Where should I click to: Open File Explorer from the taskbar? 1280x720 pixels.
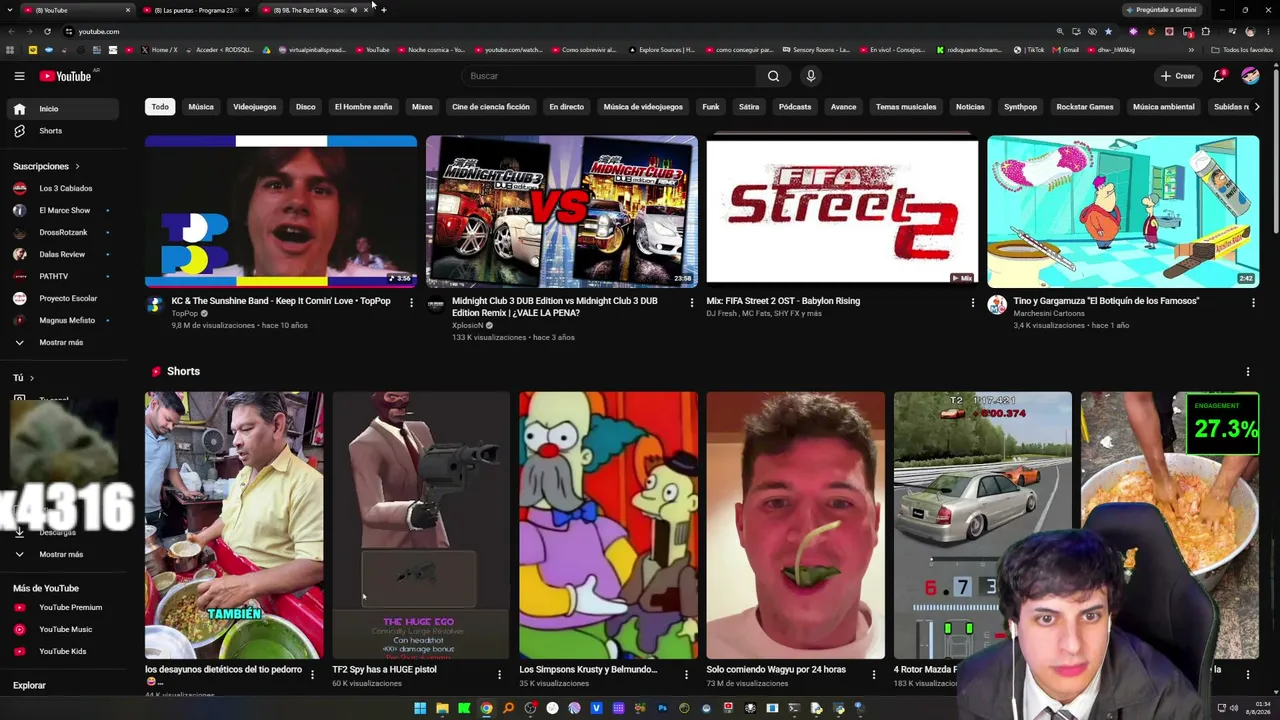click(x=442, y=709)
